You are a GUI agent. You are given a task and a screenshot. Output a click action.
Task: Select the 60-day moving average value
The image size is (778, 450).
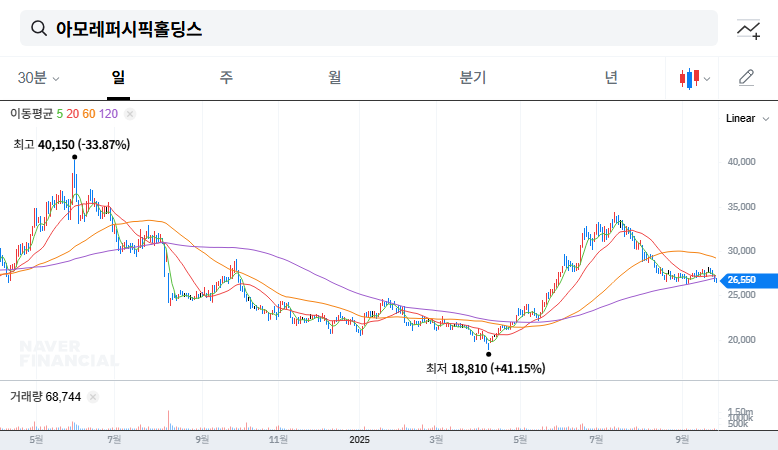[89, 114]
